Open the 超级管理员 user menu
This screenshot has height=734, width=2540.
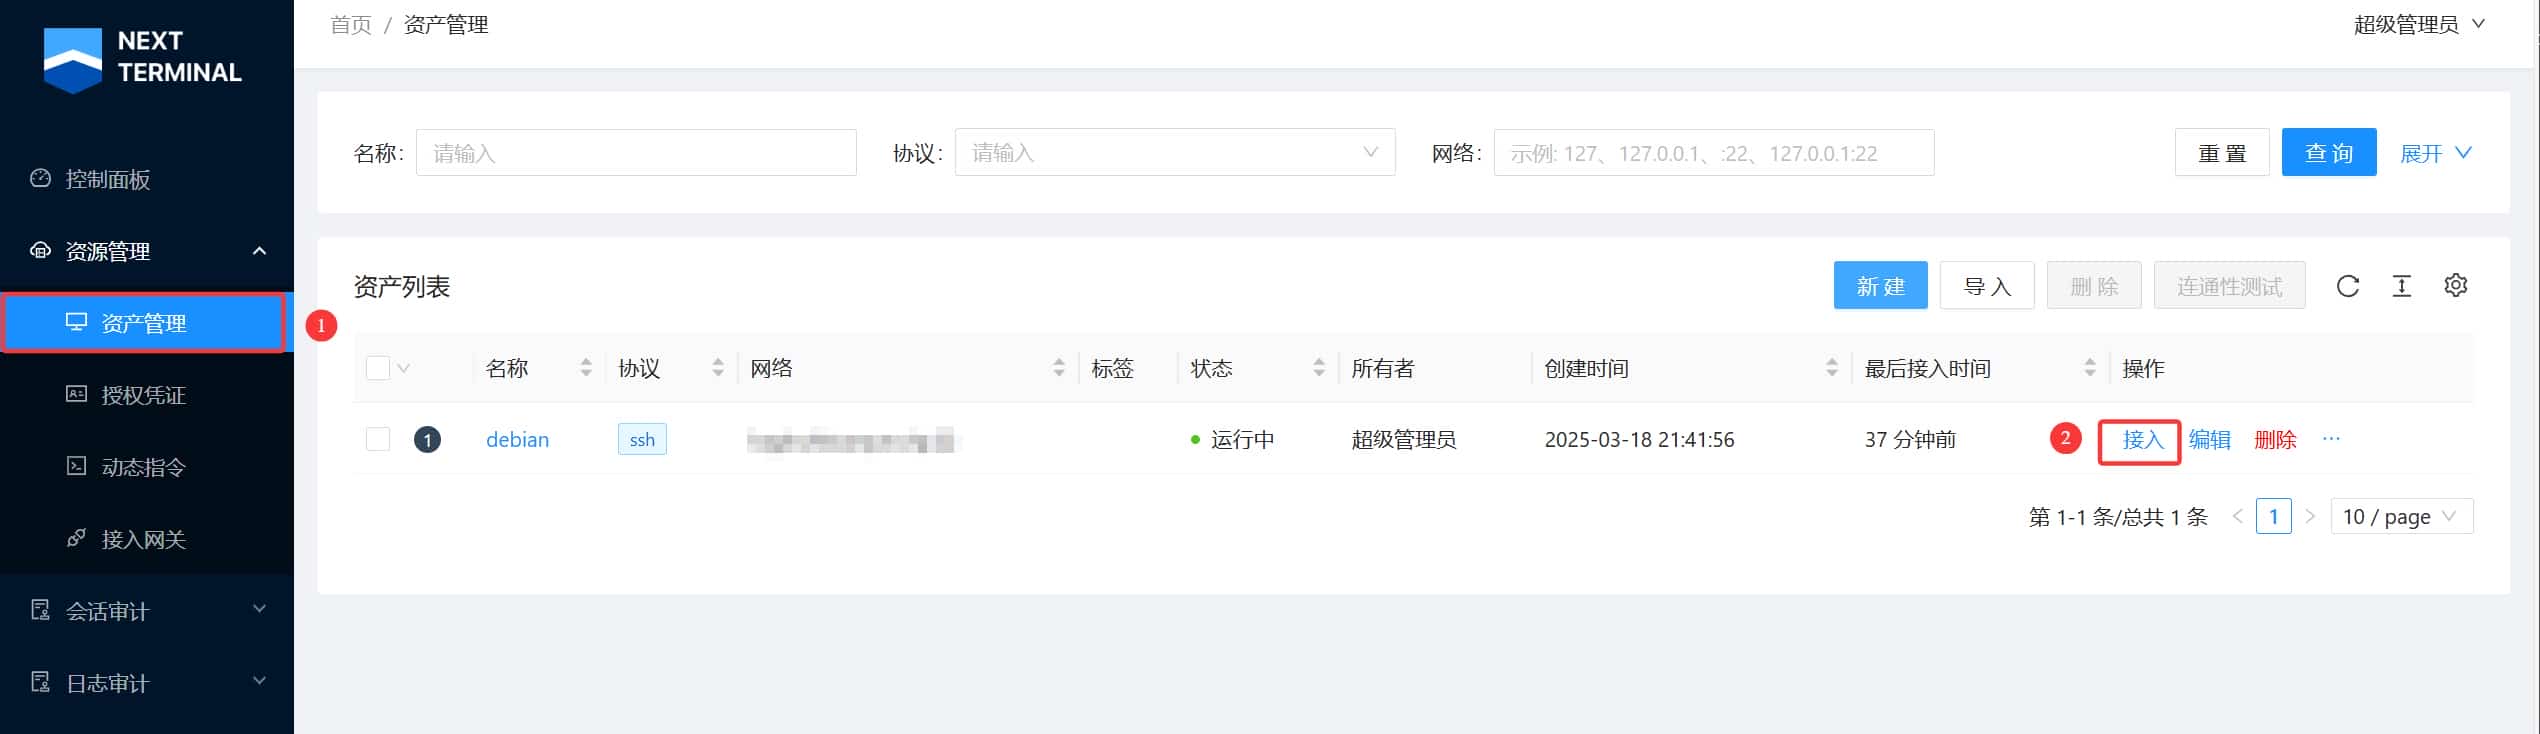click(2417, 25)
